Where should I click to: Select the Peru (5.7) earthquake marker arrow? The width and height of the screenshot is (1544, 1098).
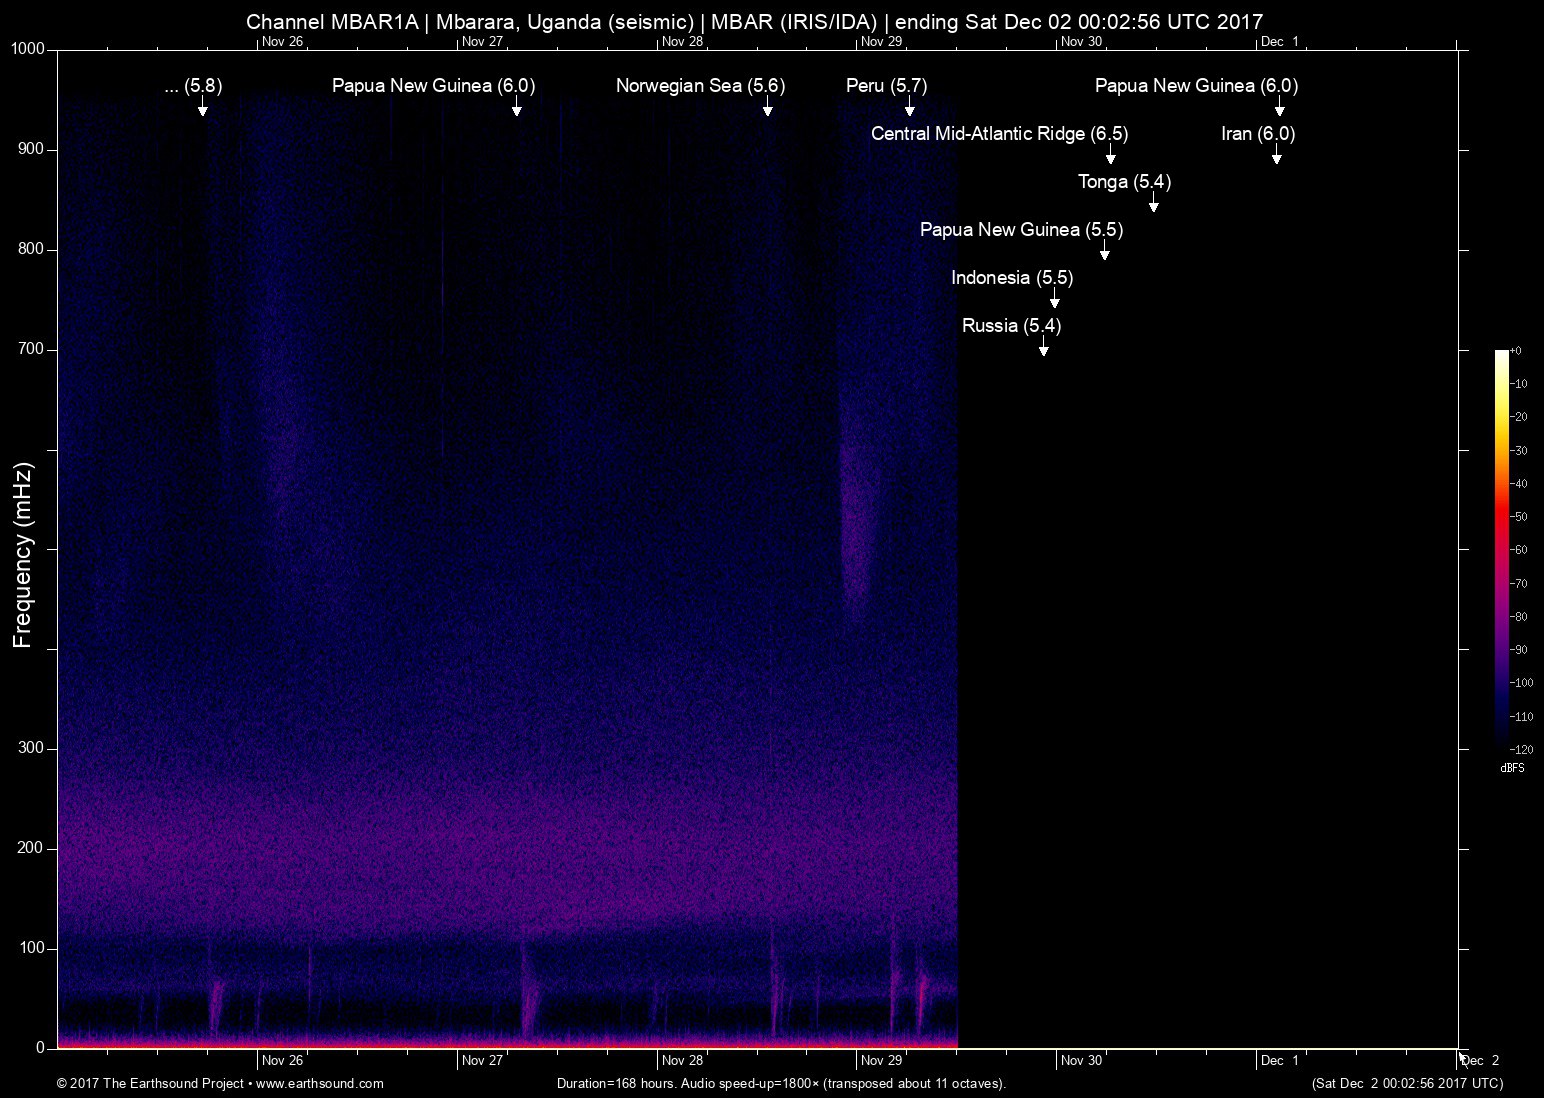(x=907, y=110)
